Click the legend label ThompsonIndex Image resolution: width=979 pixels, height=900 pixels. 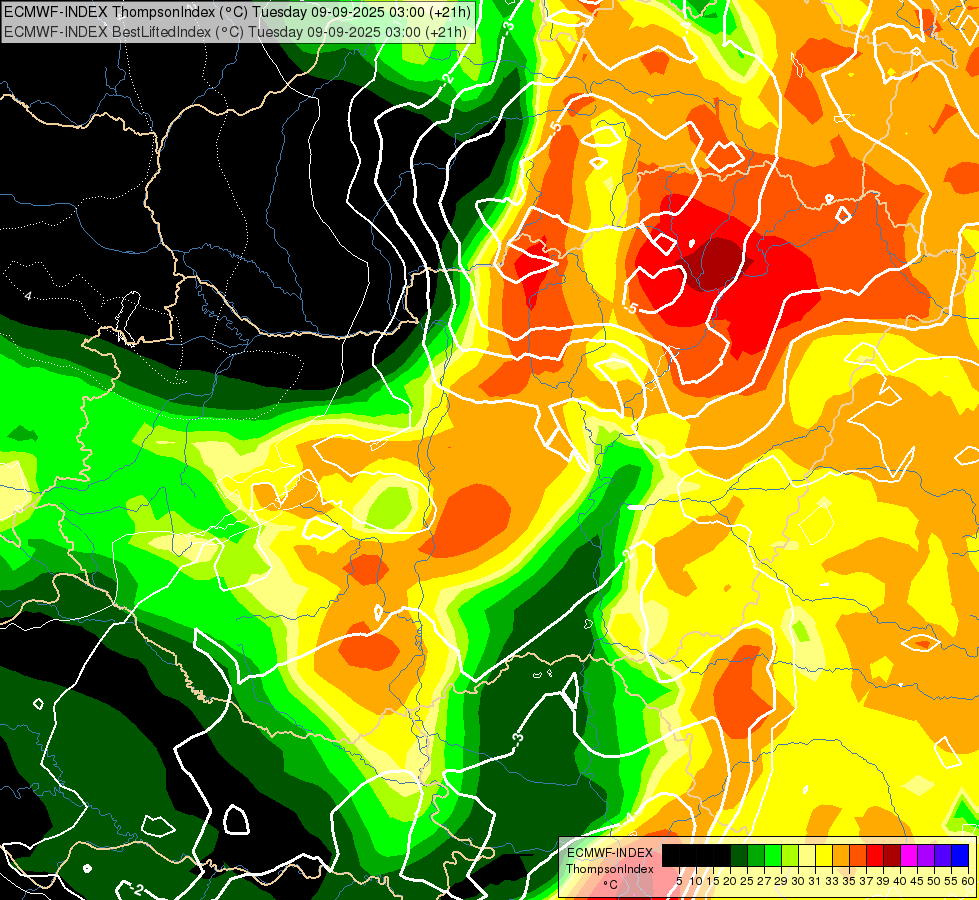tap(610, 869)
